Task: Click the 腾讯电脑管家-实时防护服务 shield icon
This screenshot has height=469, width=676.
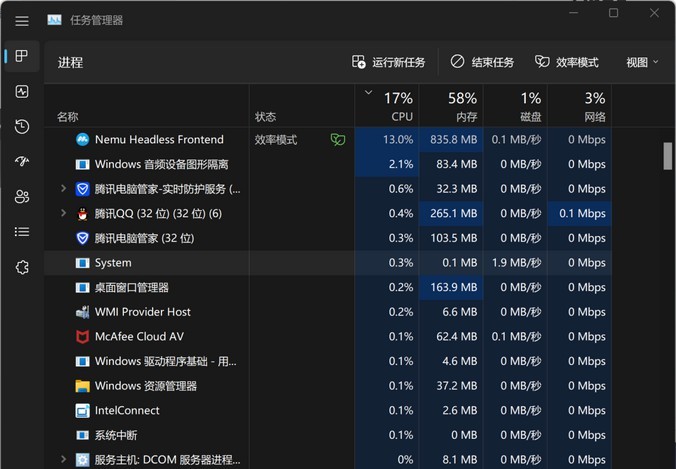Action: 82,189
